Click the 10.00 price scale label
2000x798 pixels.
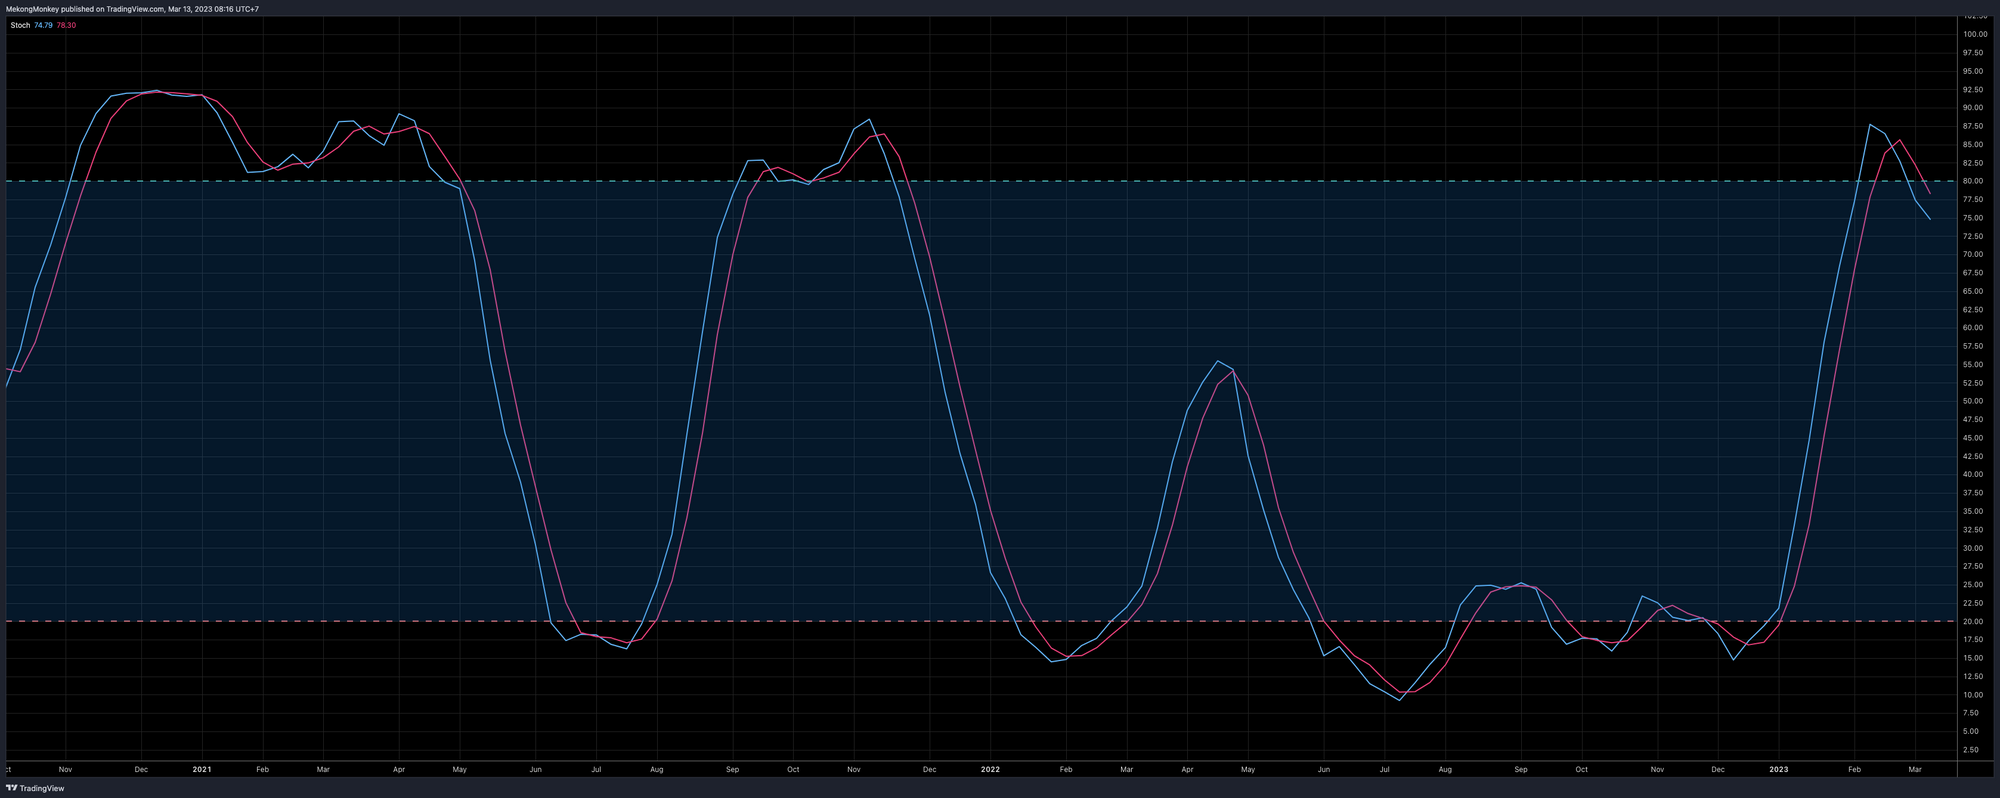click(x=1975, y=695)
